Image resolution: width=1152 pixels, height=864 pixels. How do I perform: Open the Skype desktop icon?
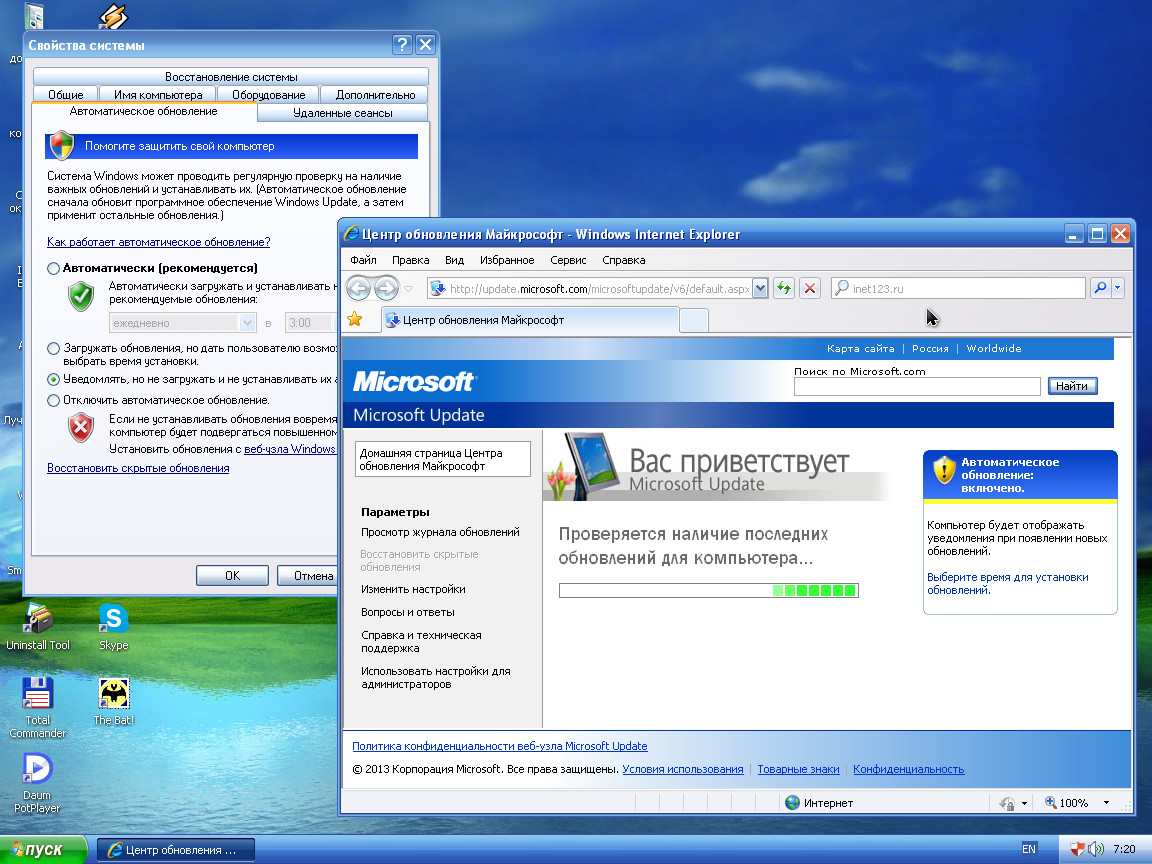click(x=113, y=619)
